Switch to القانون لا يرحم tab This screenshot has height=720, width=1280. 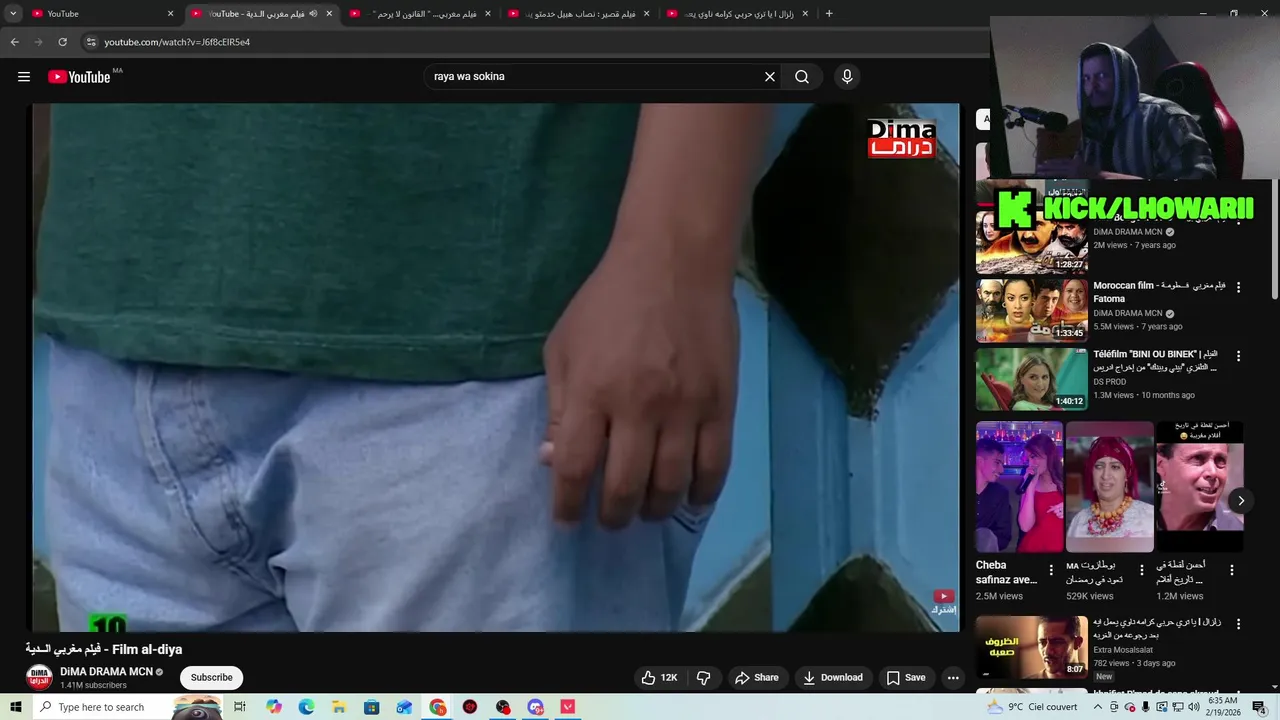pyautogui.click(x=420, y=14)
